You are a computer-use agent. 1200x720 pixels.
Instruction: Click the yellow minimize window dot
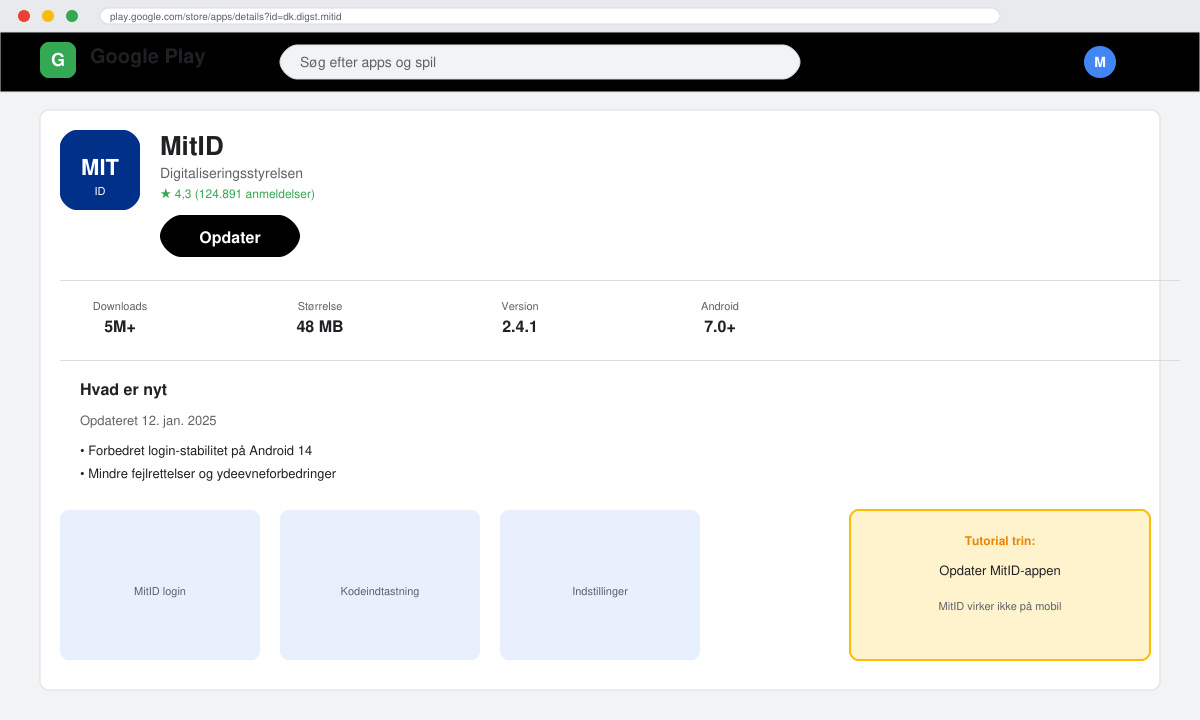click(48, 16)
